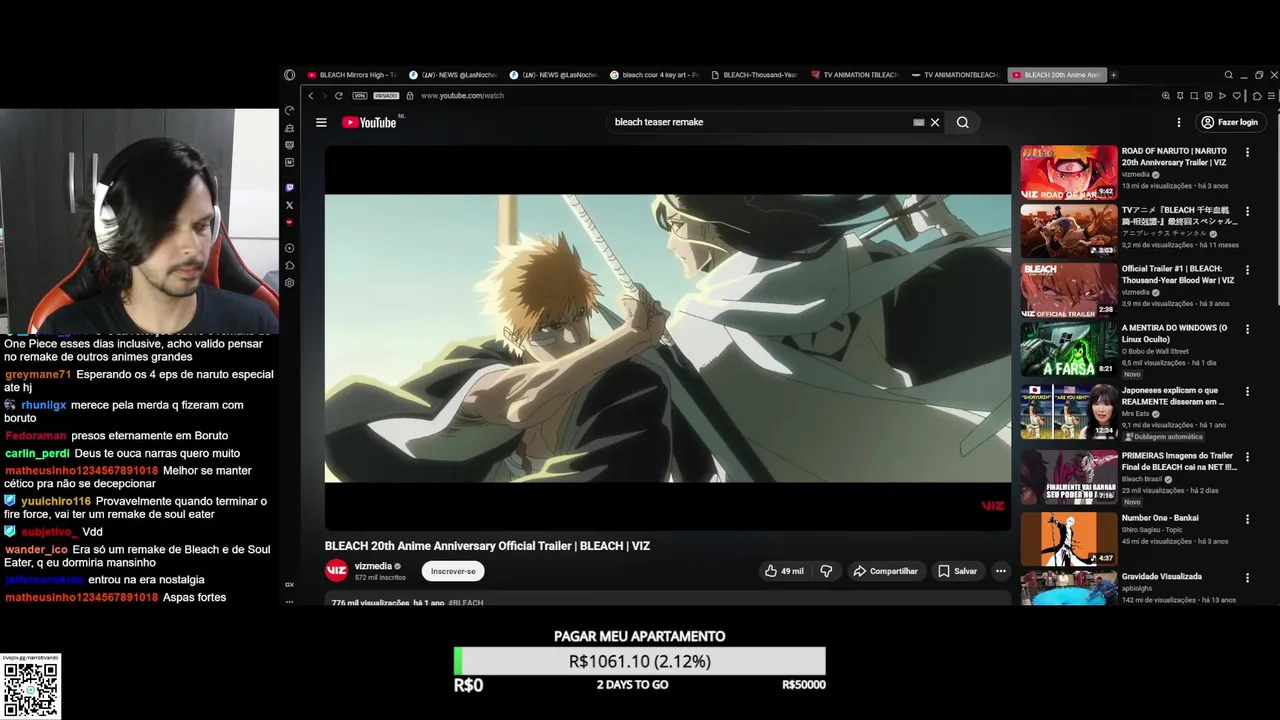Click the address bar youtube.com/watch URL

click(x=462, y=96)
